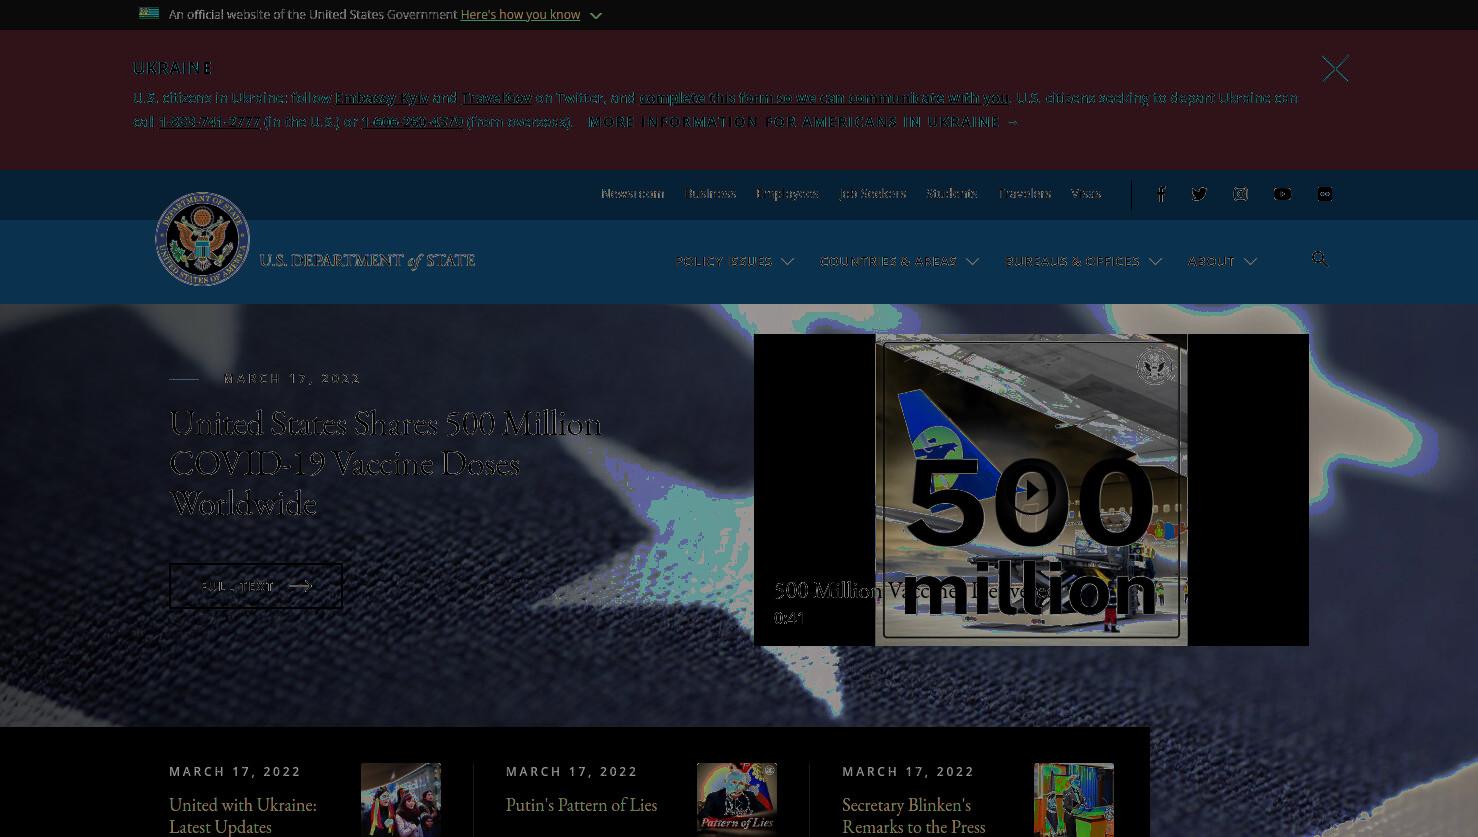Image resolution: width=1478 pixels, height=837 pixels.
Task: Go to the Newsroom link
Action: point(632,194)
